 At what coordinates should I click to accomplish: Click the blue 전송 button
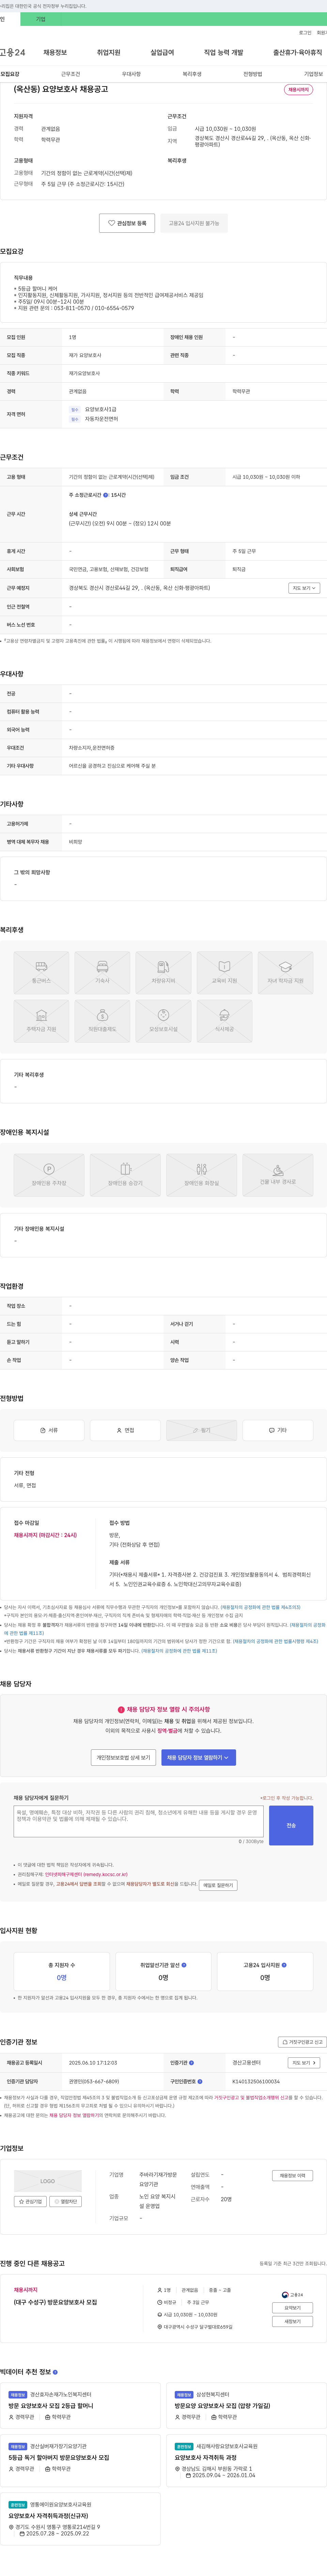pos(291,1825)
